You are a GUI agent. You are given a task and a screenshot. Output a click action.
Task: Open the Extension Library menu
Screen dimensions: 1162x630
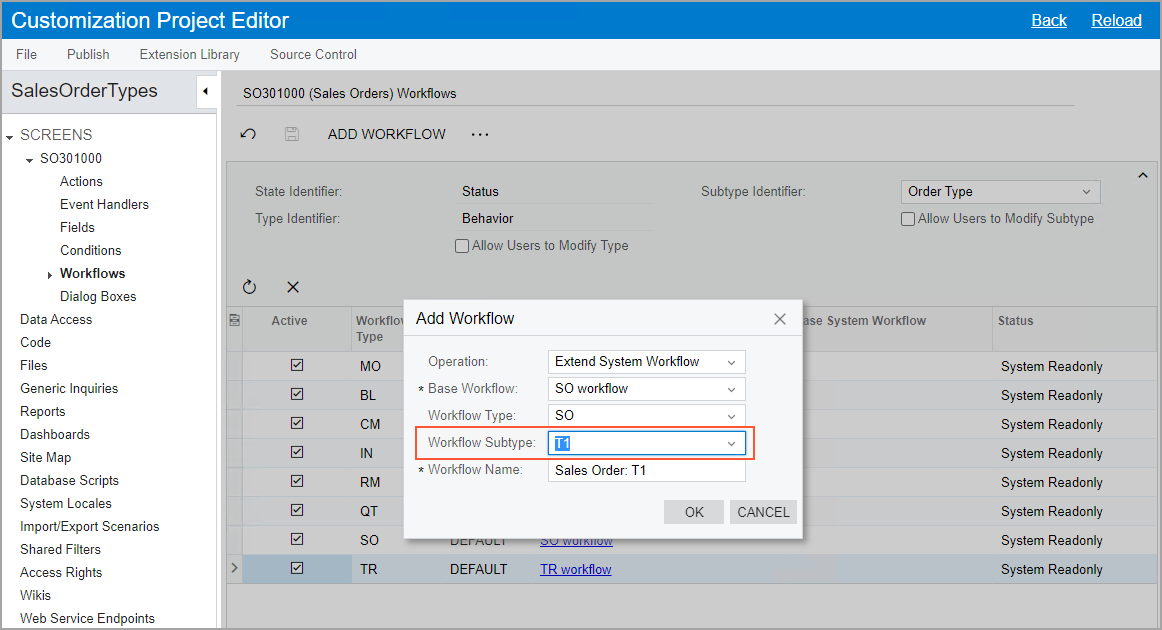coord(189,54)
